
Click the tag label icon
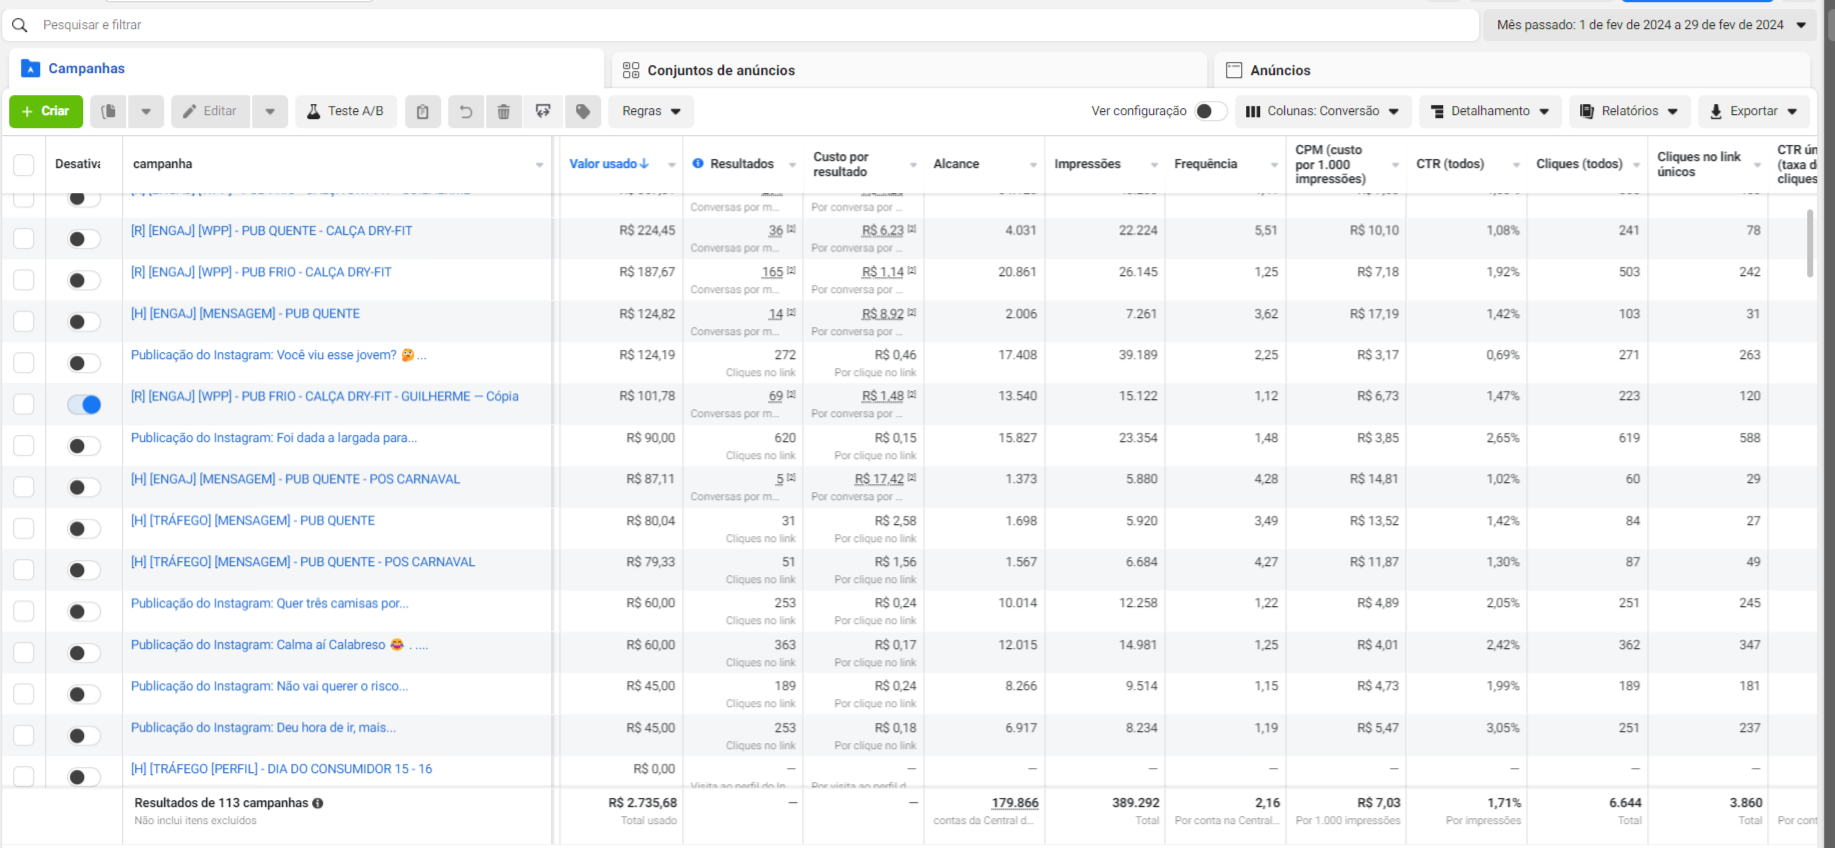coord(583,111)
